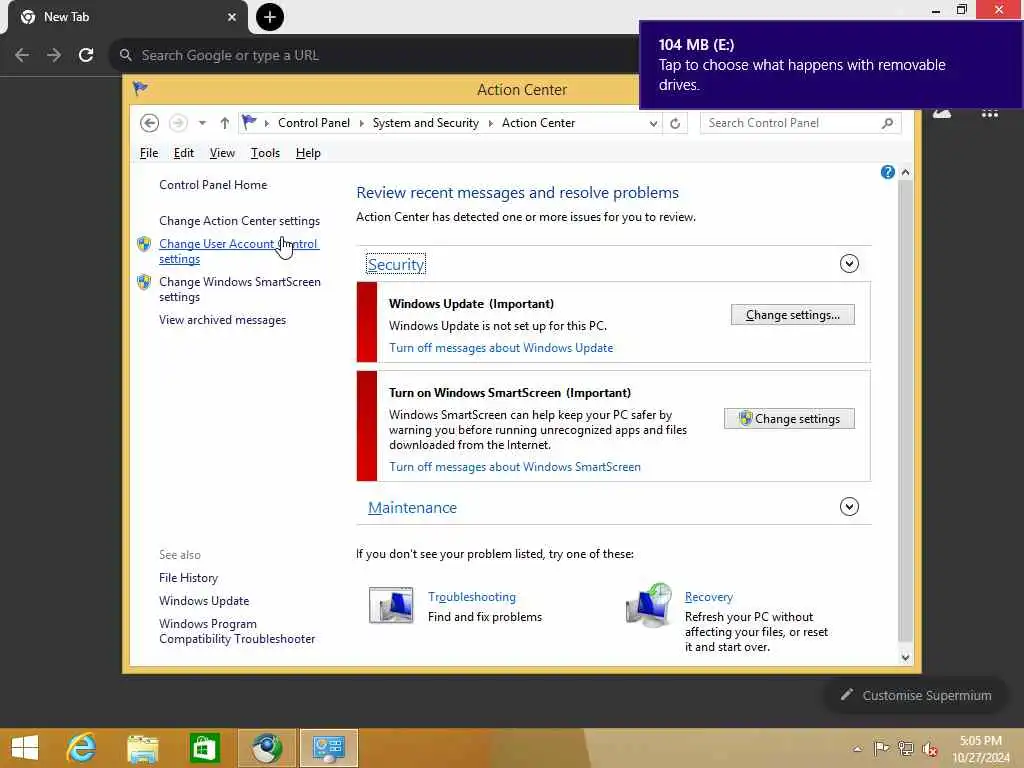Click the browser back arrow
The height and width of the screenshot is (768, 1024).
pos(22,55)
